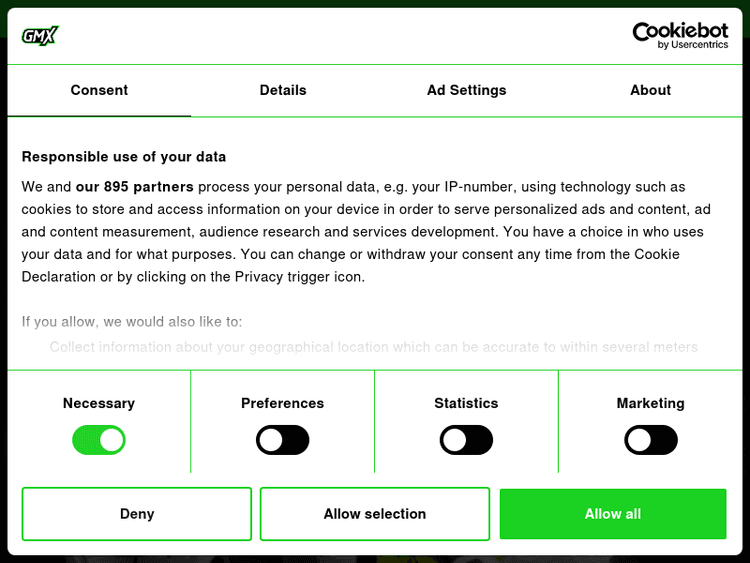Image resolution: width=750 pixels, height=563 pixels.
Task: Switch to the Consent tab
Action: tap(99, 90)
